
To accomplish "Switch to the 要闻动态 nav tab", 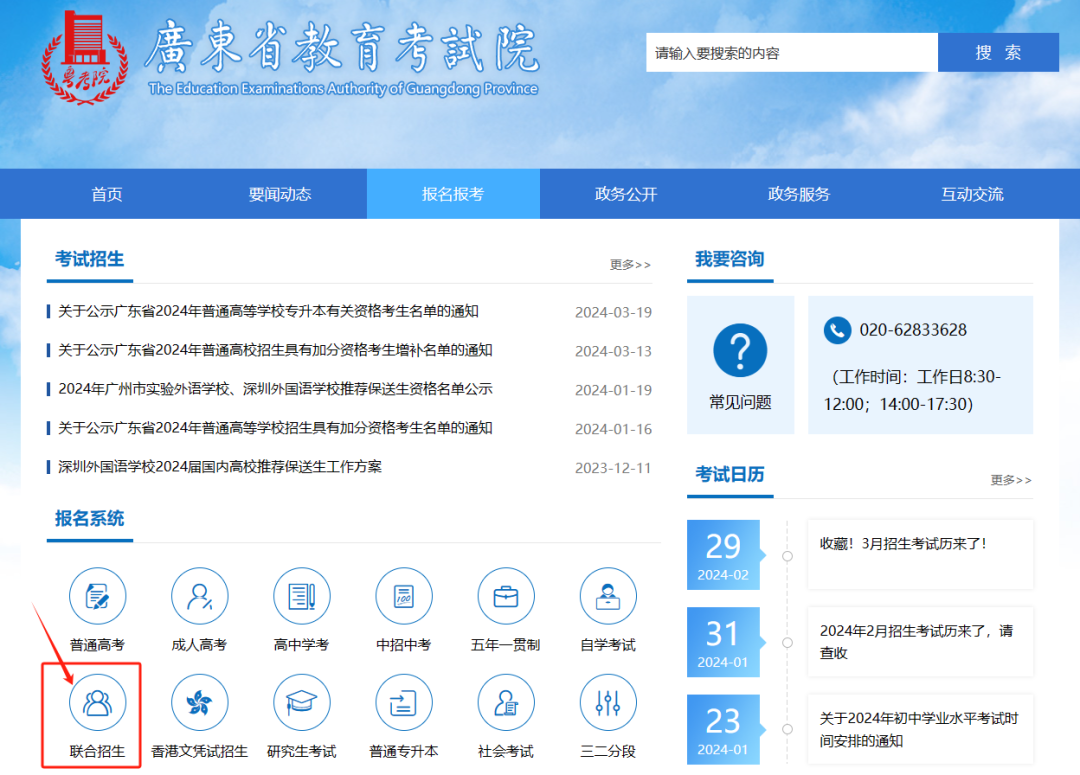I will tap(280, 194).
